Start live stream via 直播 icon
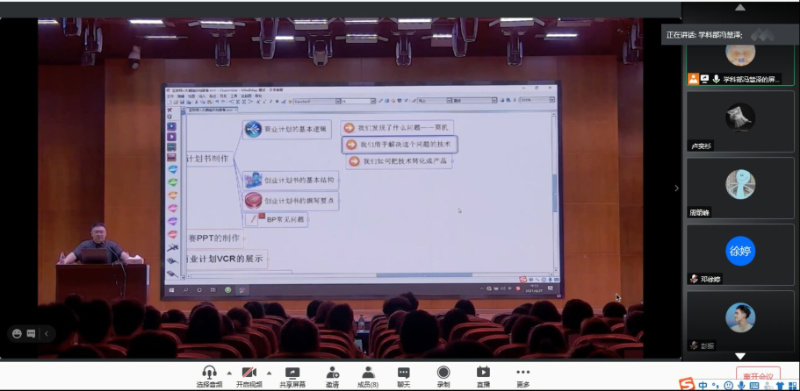Viewport: 800px width, 391px height. pyautogui.click(x=483, y=372)
